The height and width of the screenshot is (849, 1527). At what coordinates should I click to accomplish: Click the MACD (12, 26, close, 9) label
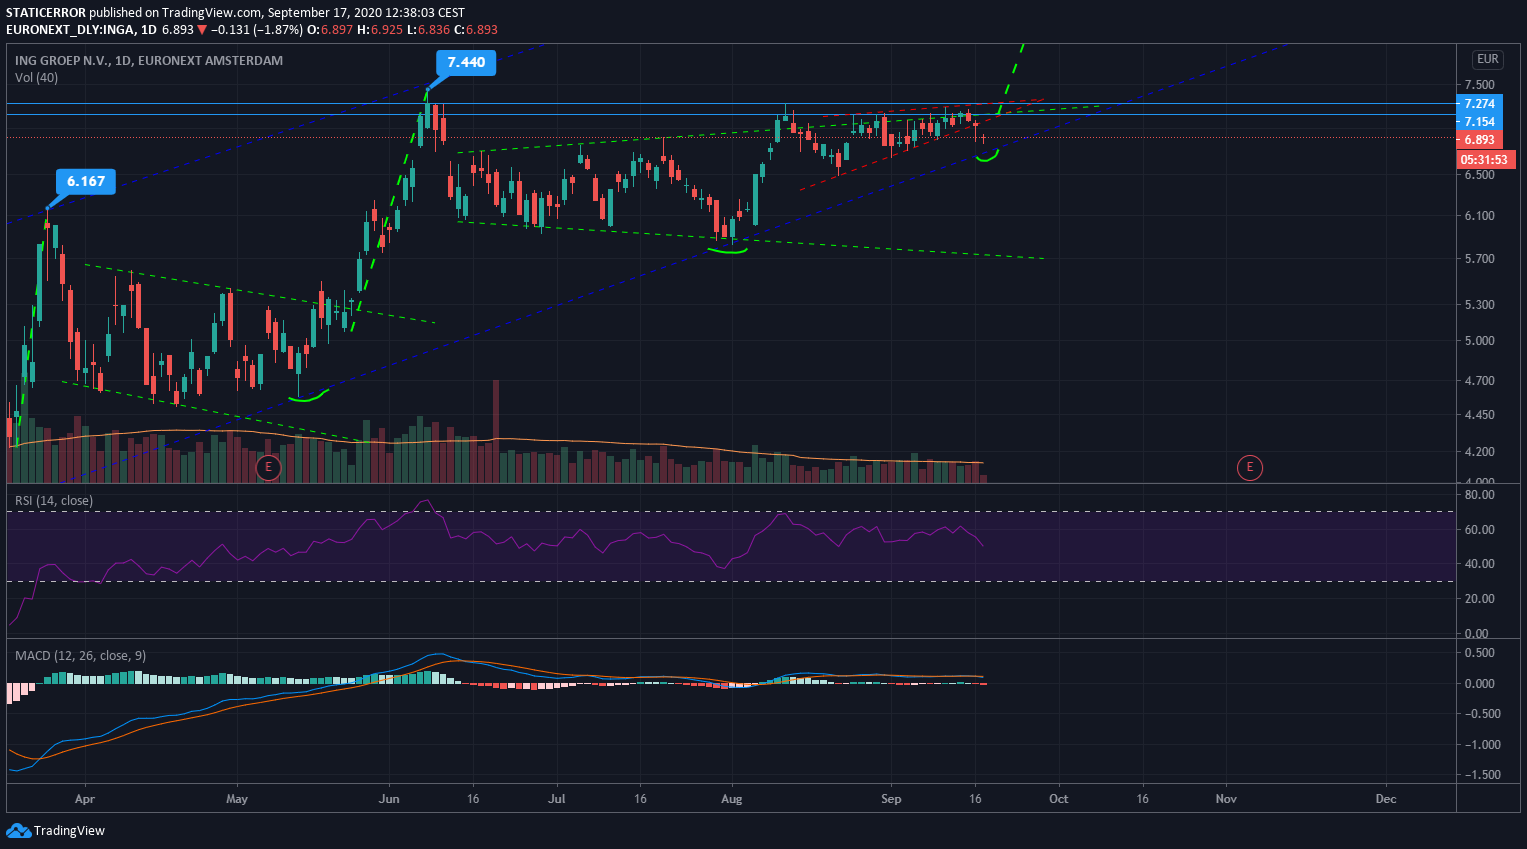(x=80, y=656)
